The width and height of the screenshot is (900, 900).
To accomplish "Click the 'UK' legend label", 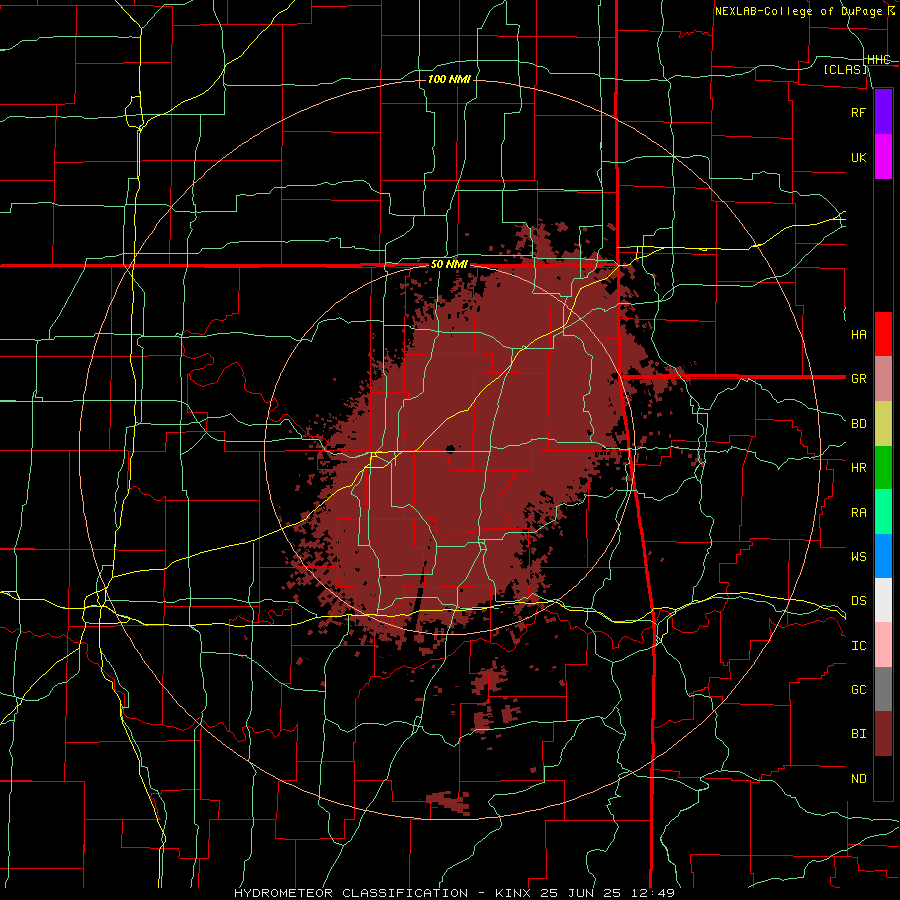I will pos(858,157).
